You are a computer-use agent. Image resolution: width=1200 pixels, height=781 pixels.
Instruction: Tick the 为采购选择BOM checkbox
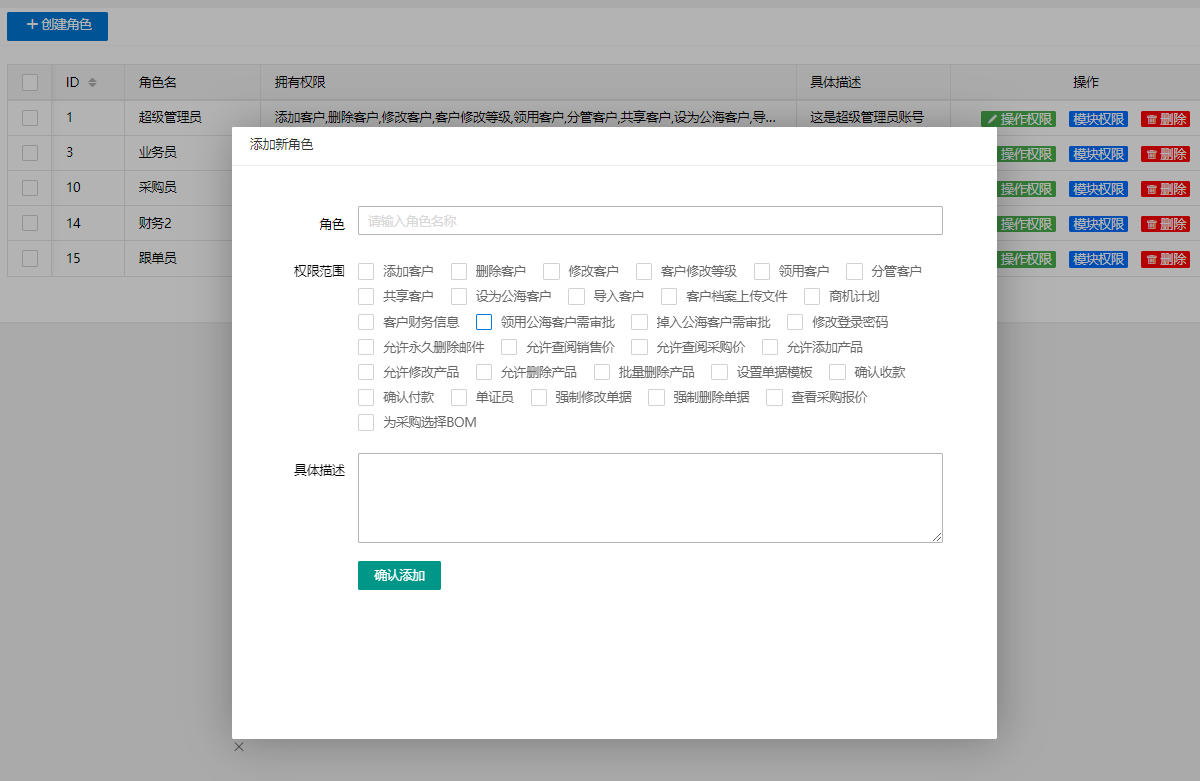[366, 422]
